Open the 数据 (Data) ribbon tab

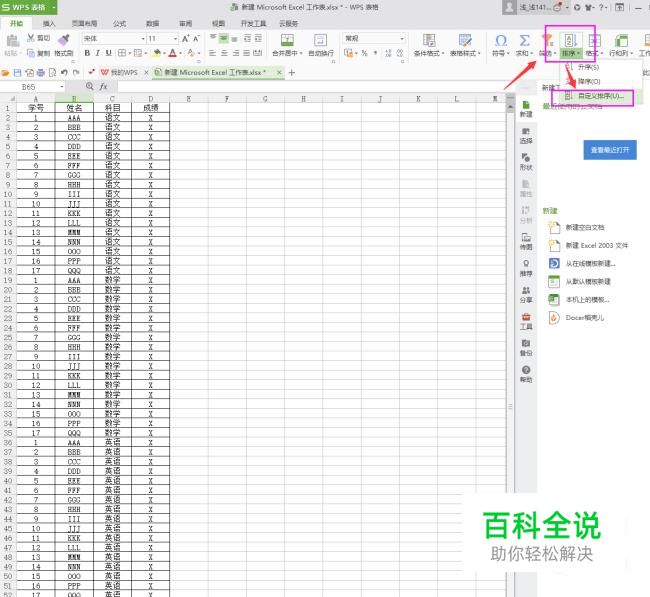[153, 24]
